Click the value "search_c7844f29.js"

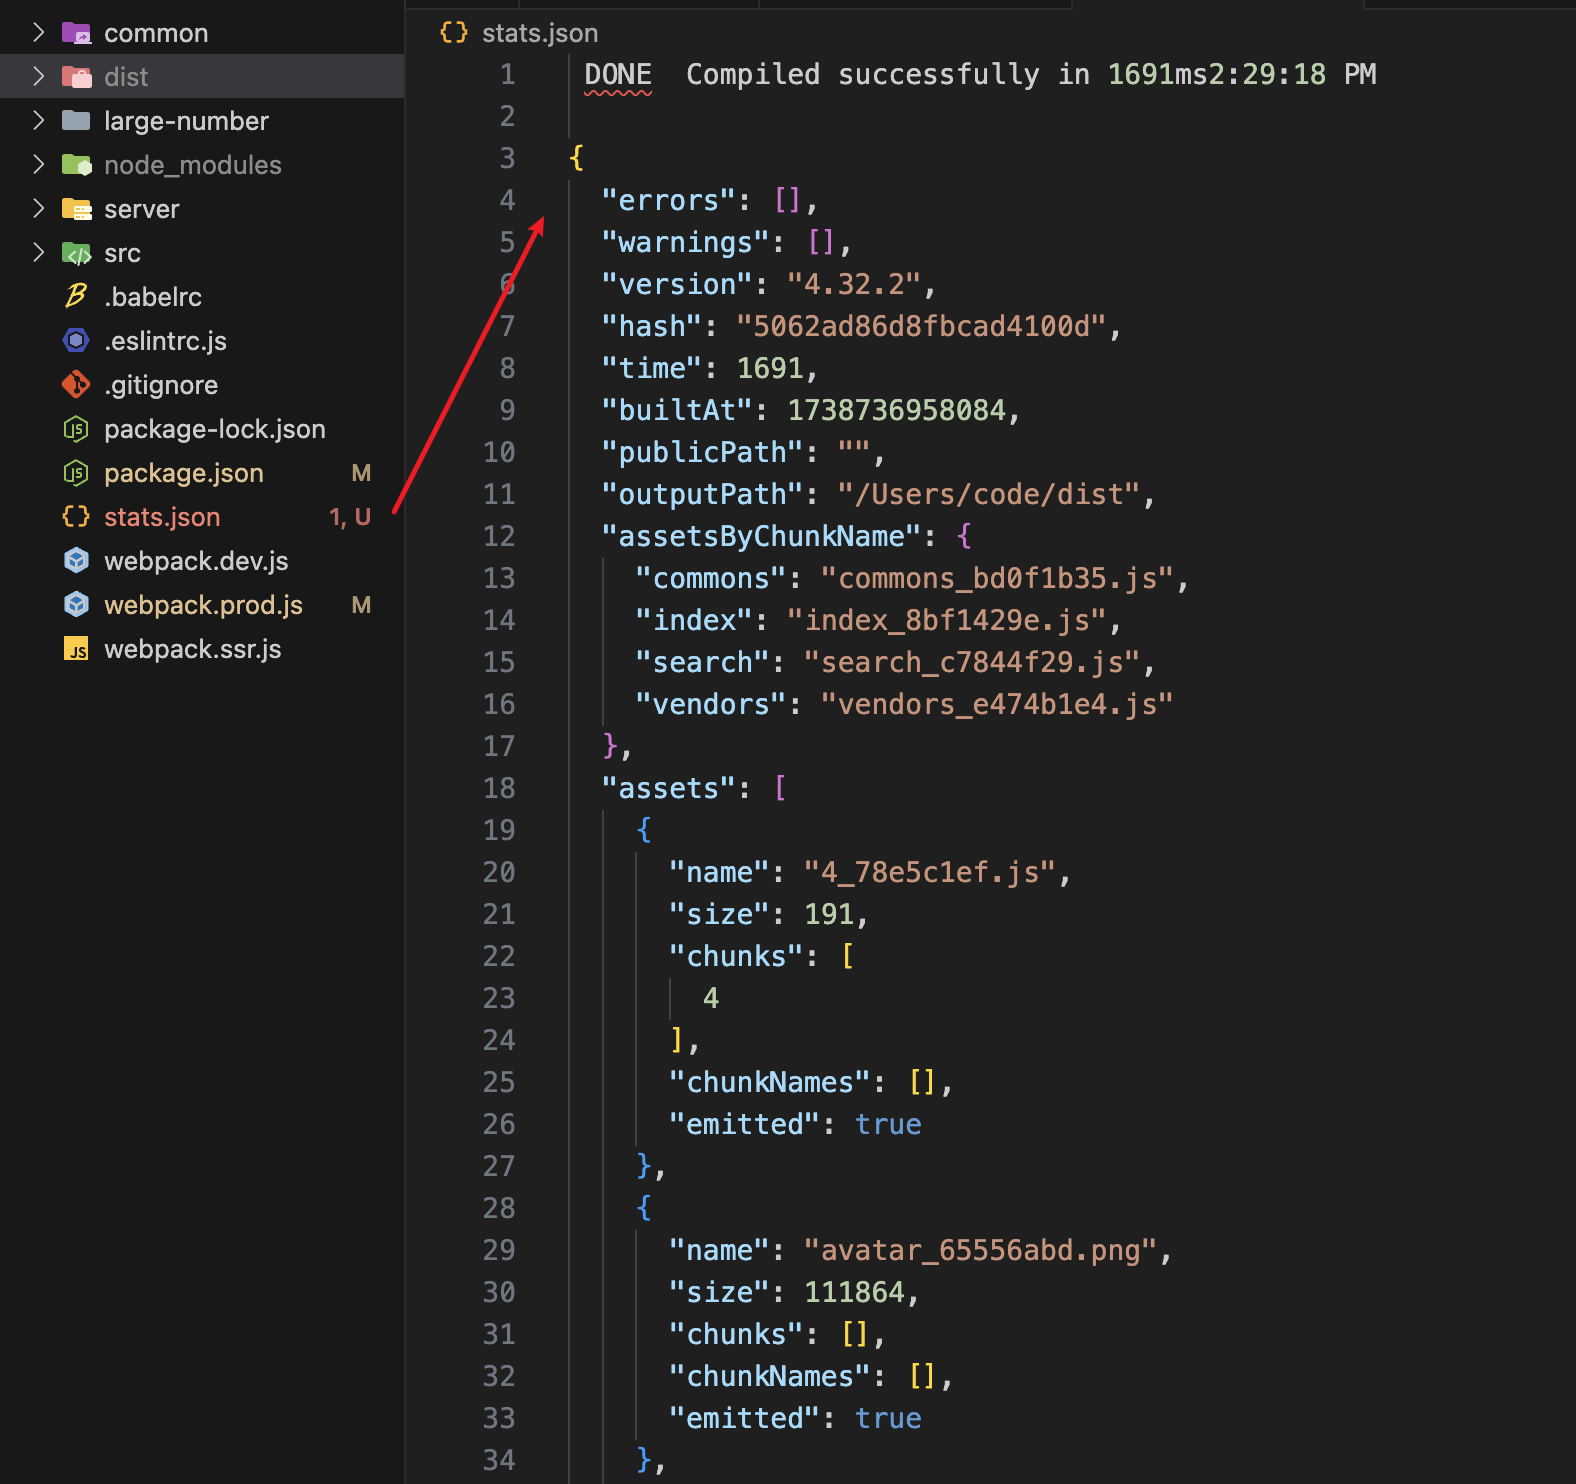[x=972, y=662]
